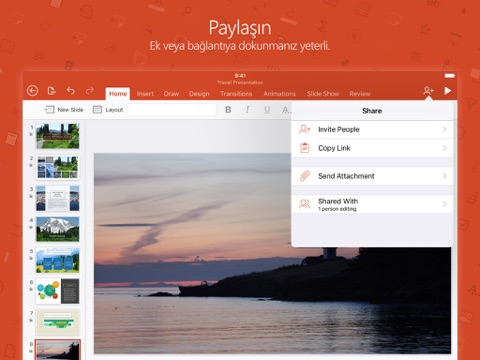The image size is (480, 360).
Task: Switch to the Transitions tab
Action: point(236,94)
